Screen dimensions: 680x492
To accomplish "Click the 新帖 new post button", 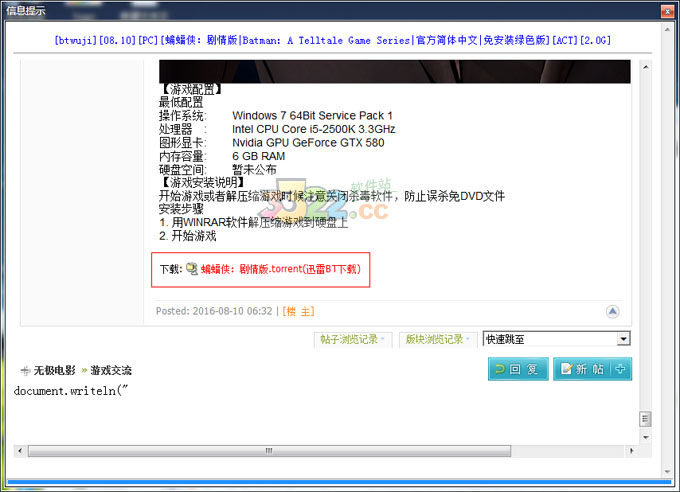I will tap(592, 369).
